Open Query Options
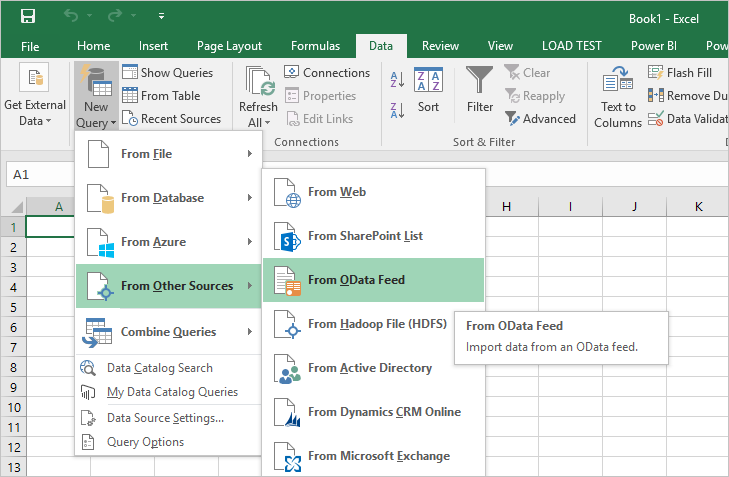 point(168,442)
